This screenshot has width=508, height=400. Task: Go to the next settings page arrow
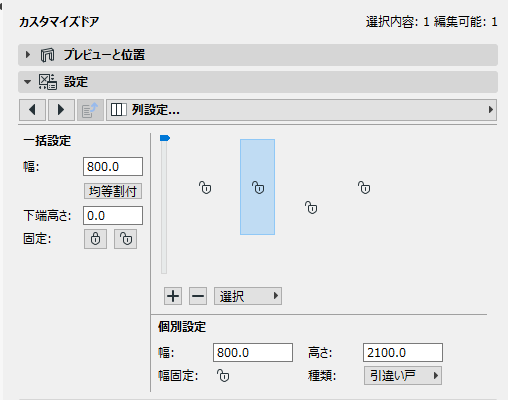pos(61,110)
